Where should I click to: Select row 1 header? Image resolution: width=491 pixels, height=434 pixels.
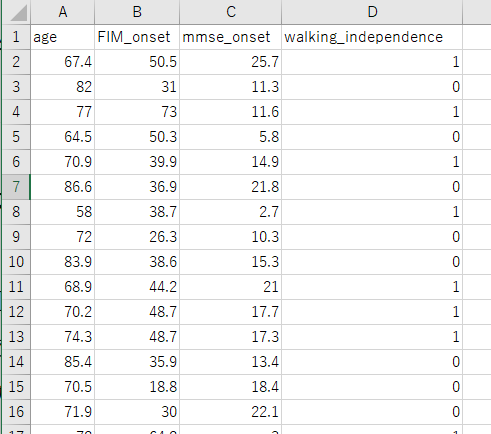tap(17, 37)
